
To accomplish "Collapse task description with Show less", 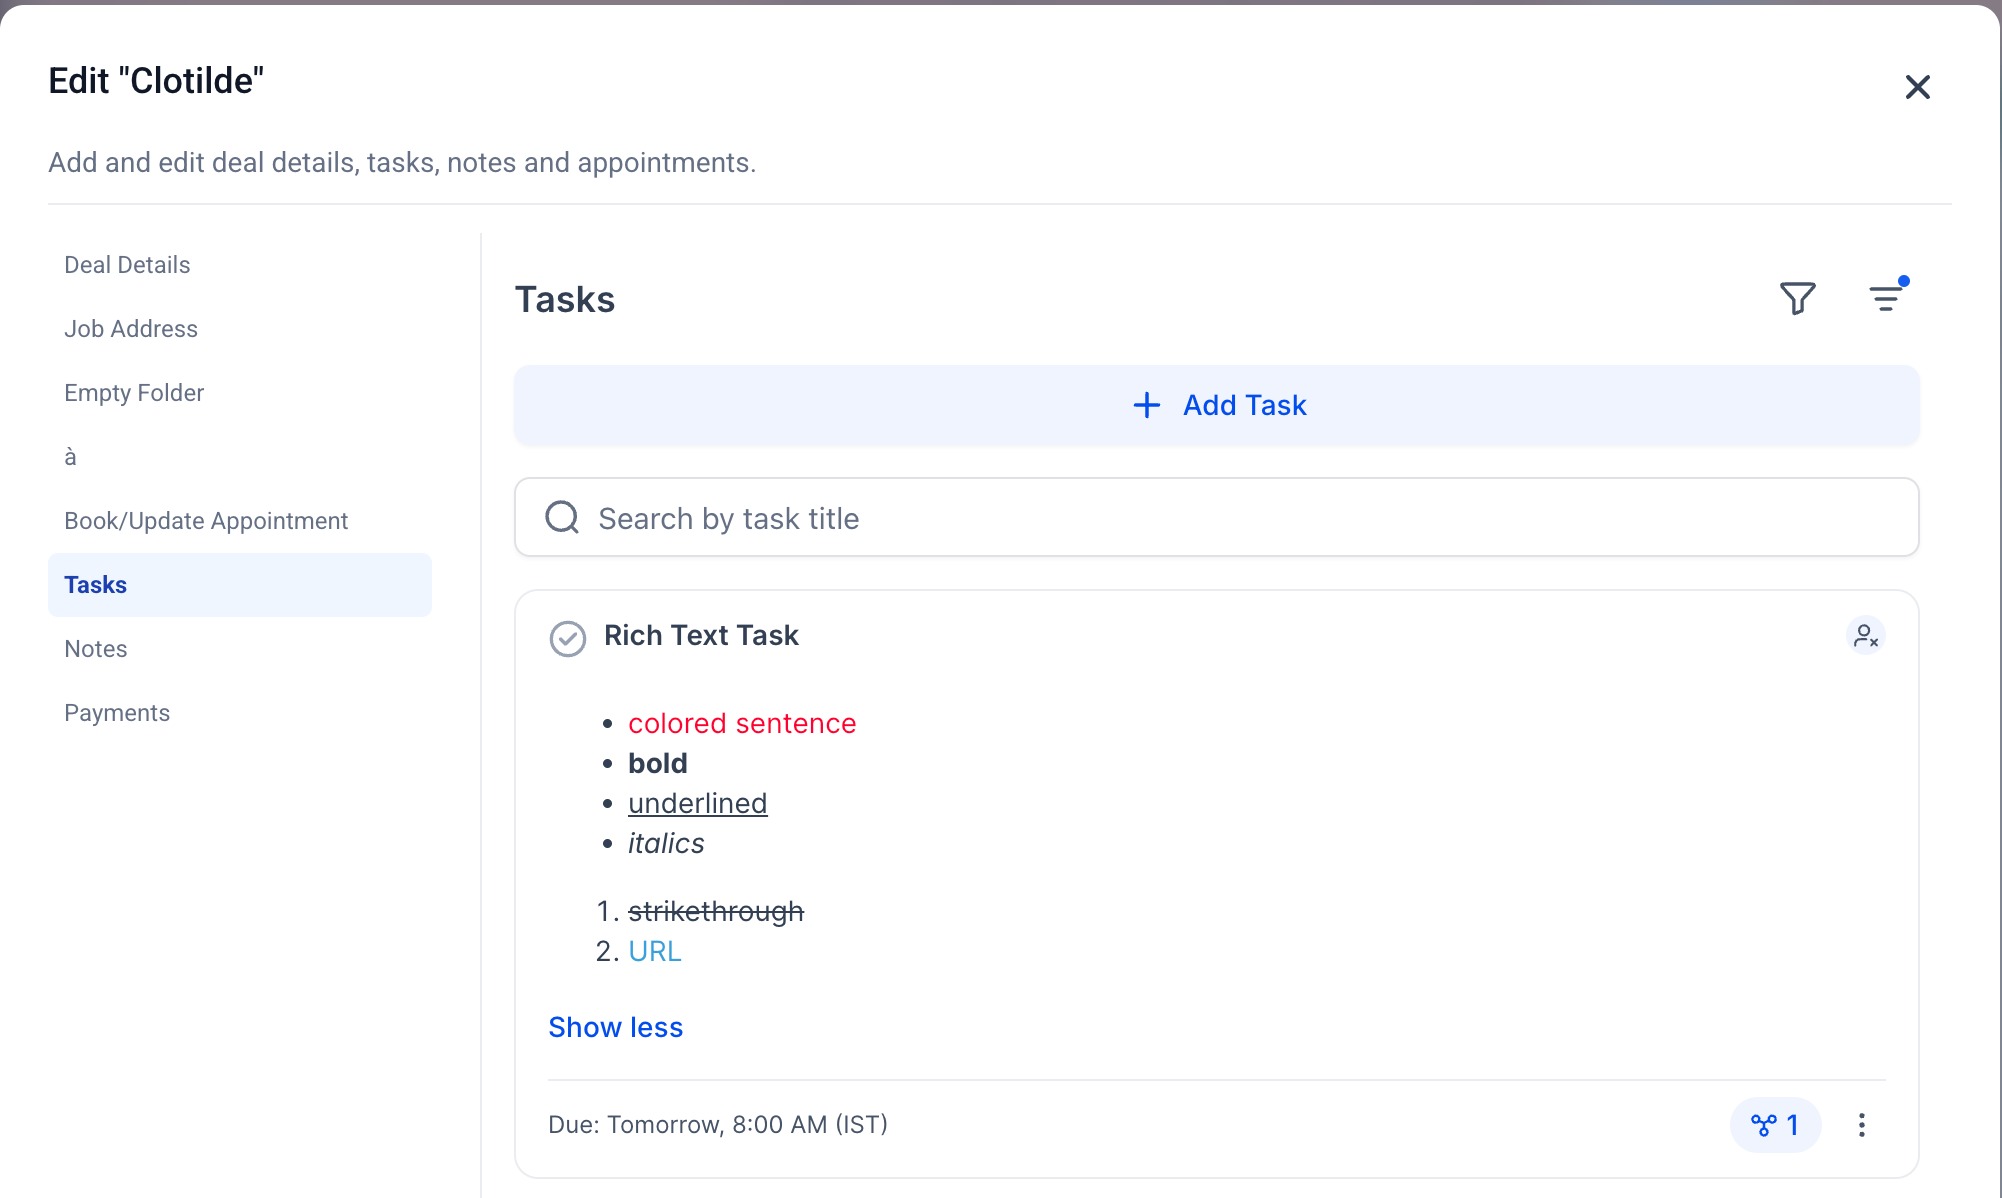I will (615, 1027).
